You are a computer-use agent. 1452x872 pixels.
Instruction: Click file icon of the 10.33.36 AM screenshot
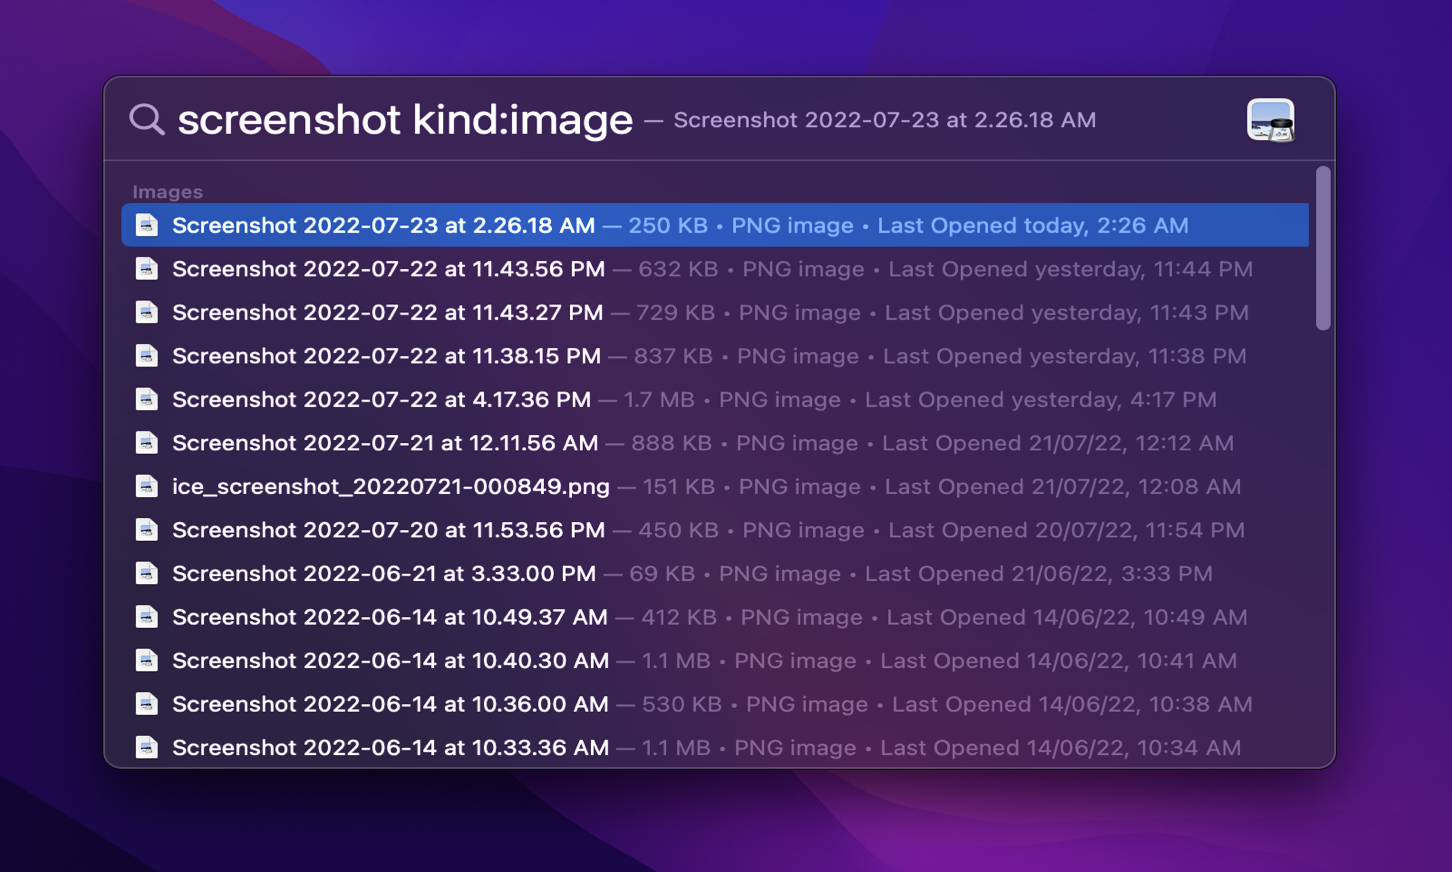pos(147,747)
